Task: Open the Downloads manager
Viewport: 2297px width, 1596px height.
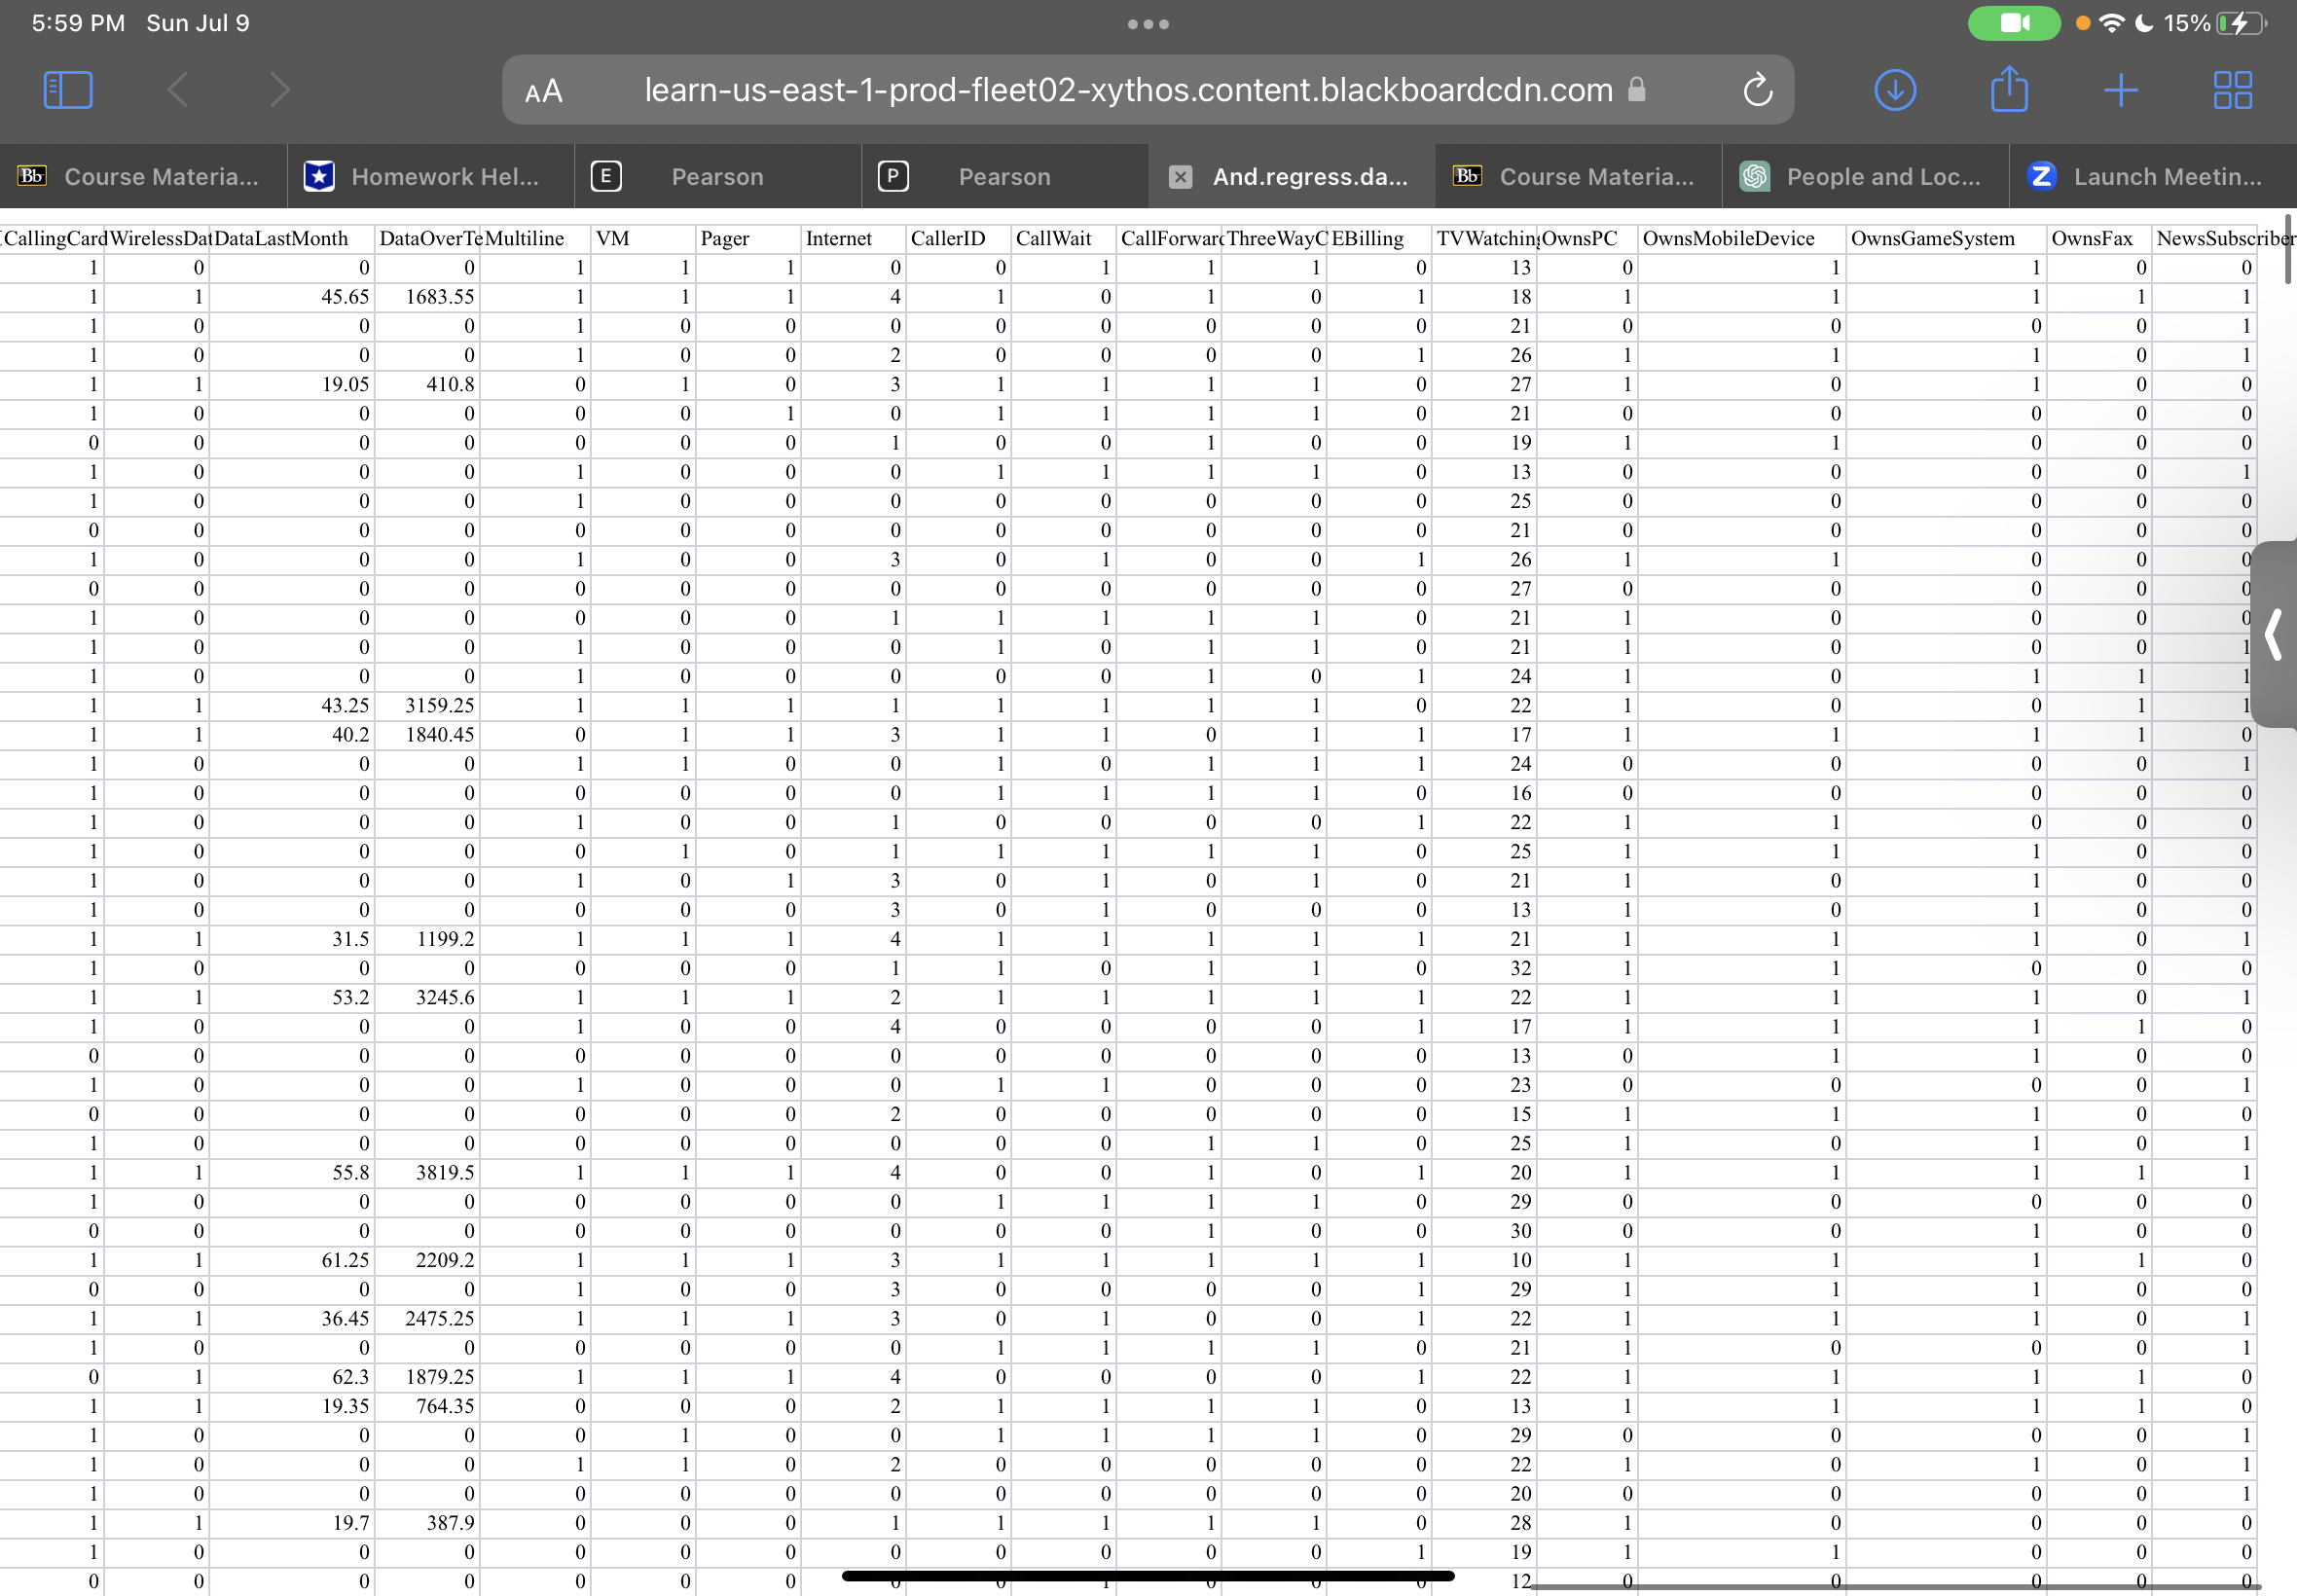Action: (x=1895, y=89)
